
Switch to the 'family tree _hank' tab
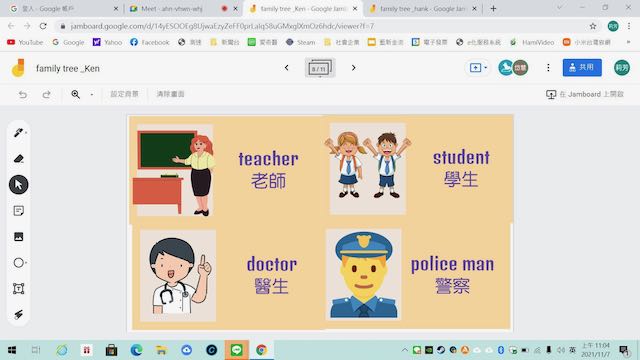pos(422,9)
